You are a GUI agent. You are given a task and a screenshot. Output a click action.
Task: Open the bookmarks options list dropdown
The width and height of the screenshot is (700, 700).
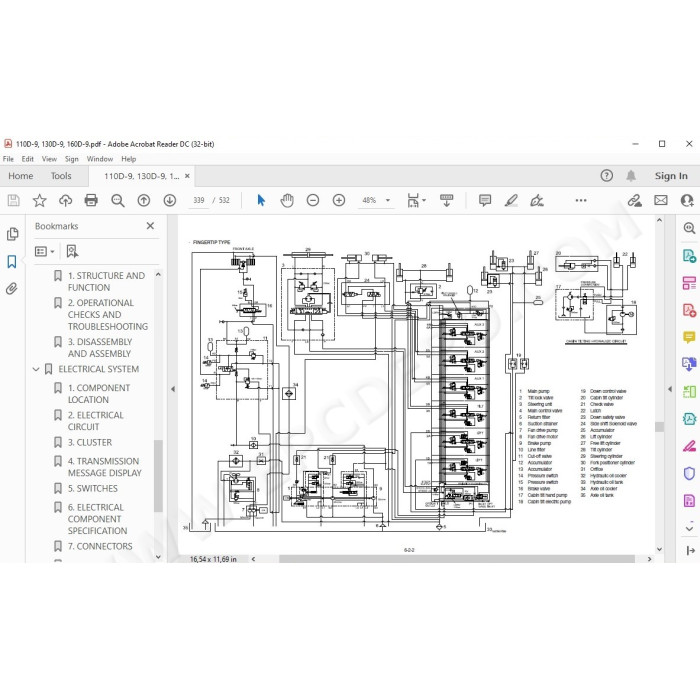click(45, 251)
